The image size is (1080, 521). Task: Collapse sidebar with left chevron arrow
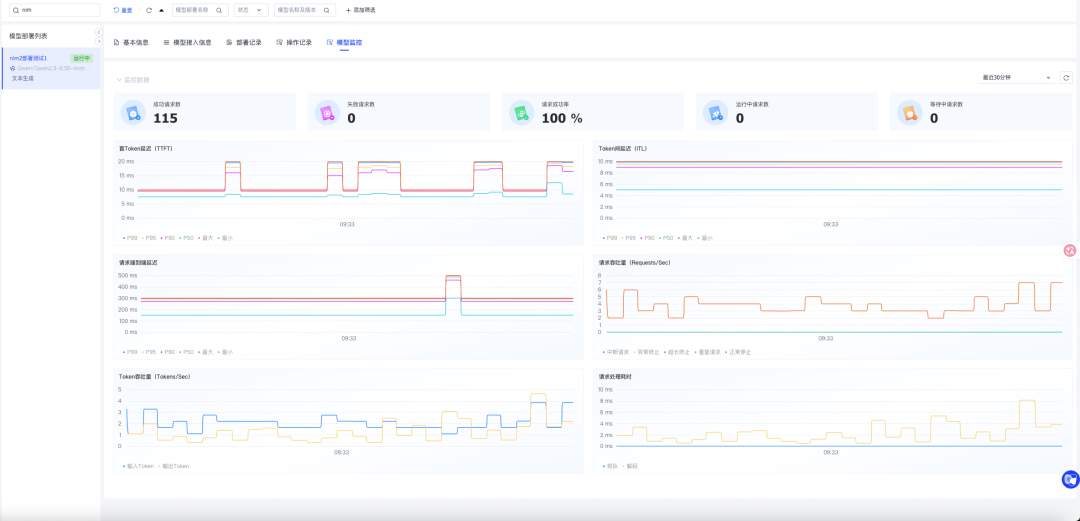coord(98,32)
